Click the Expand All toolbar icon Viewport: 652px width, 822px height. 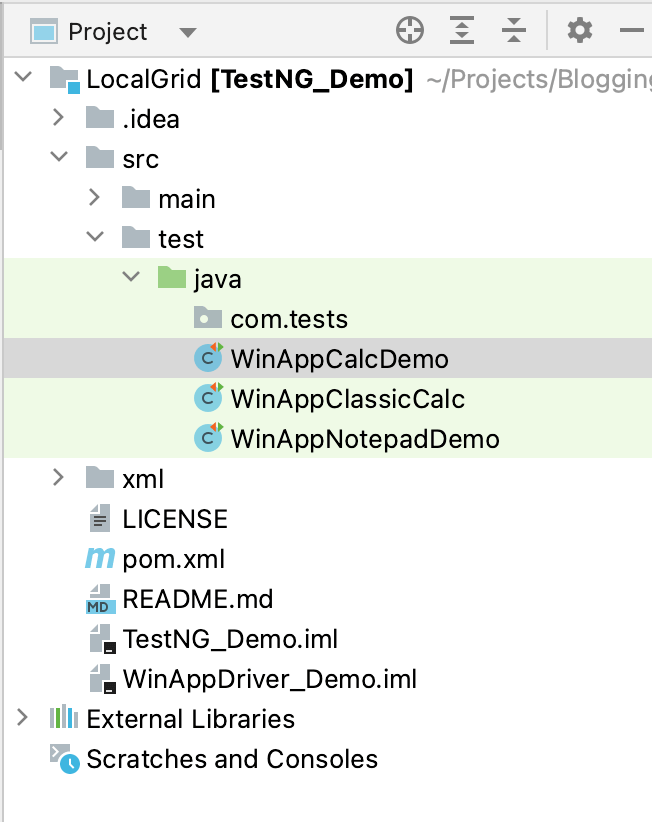(x=462, y=30)
